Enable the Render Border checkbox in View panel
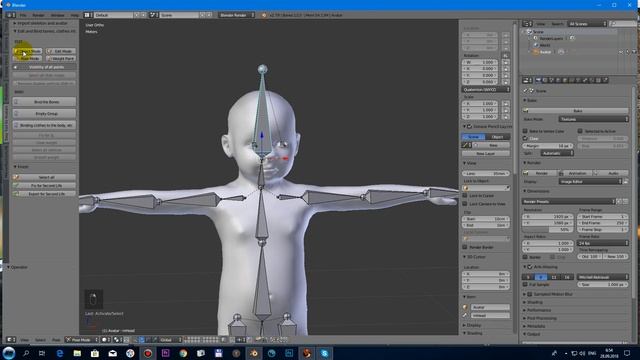Viewport: 640px width, 360px height. 465,247
